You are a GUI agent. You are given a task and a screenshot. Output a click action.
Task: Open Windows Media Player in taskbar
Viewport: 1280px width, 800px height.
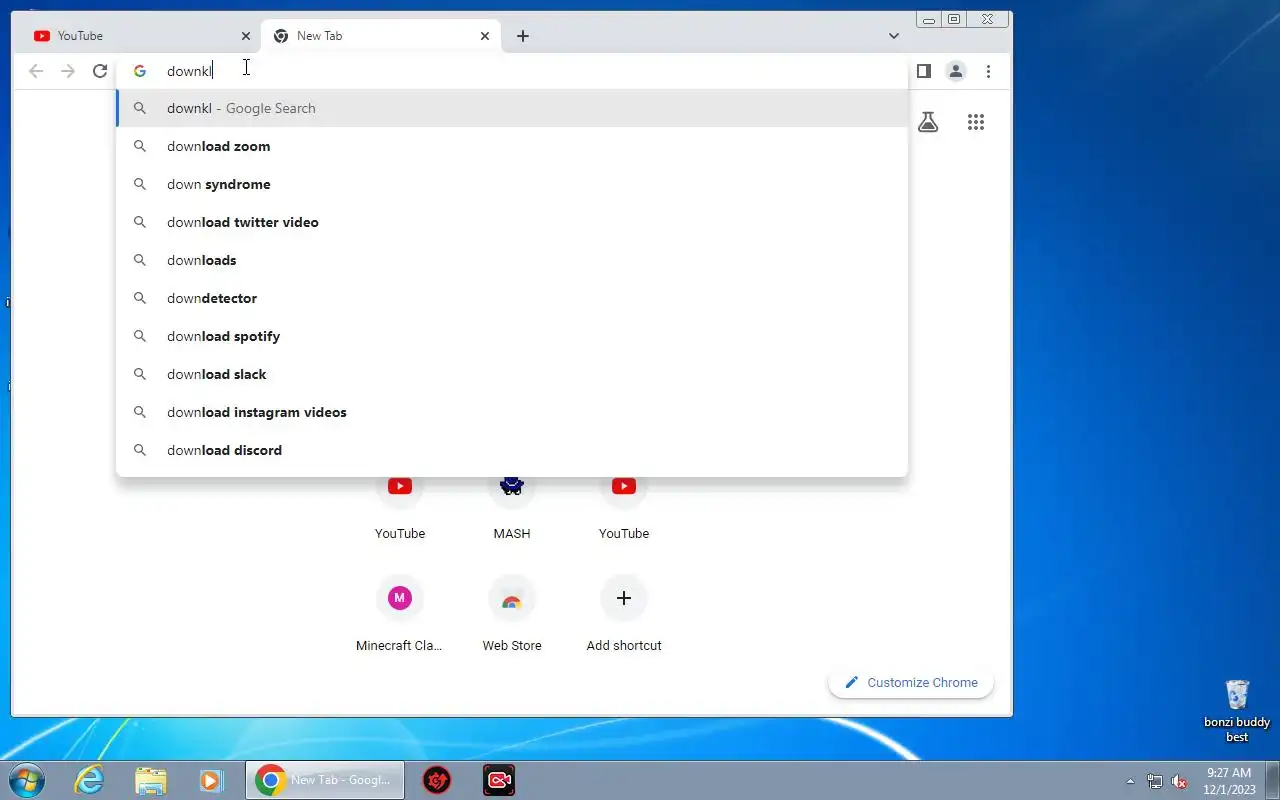pyautogui.click(x=210, y=780)
